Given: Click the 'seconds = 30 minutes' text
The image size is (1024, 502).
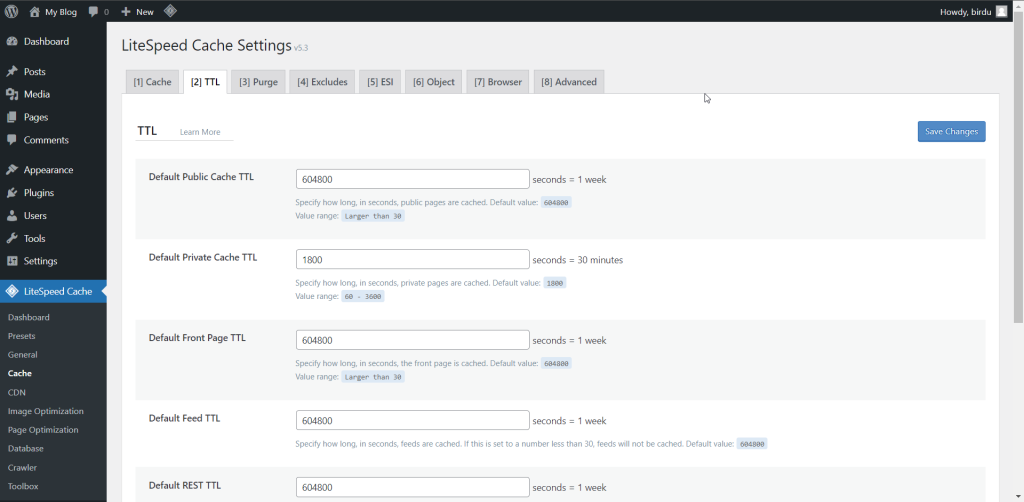Looking at the screenshot, I should [x=578, y=260].
